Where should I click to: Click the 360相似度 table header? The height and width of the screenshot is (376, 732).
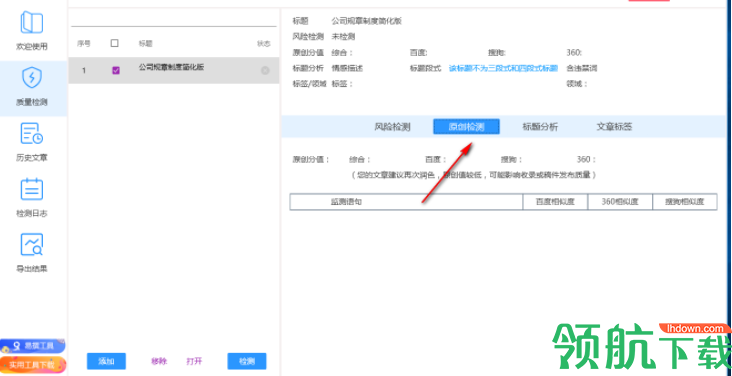(x=620, y=202)
